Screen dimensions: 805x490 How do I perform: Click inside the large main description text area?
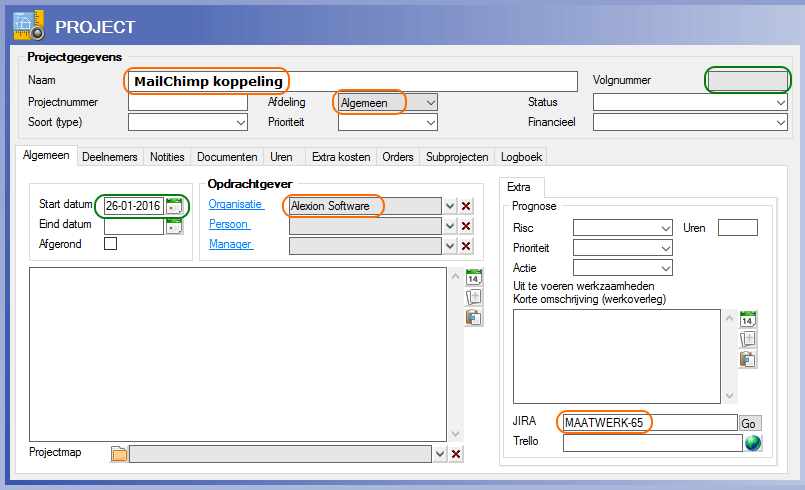(x=238, y=354)
